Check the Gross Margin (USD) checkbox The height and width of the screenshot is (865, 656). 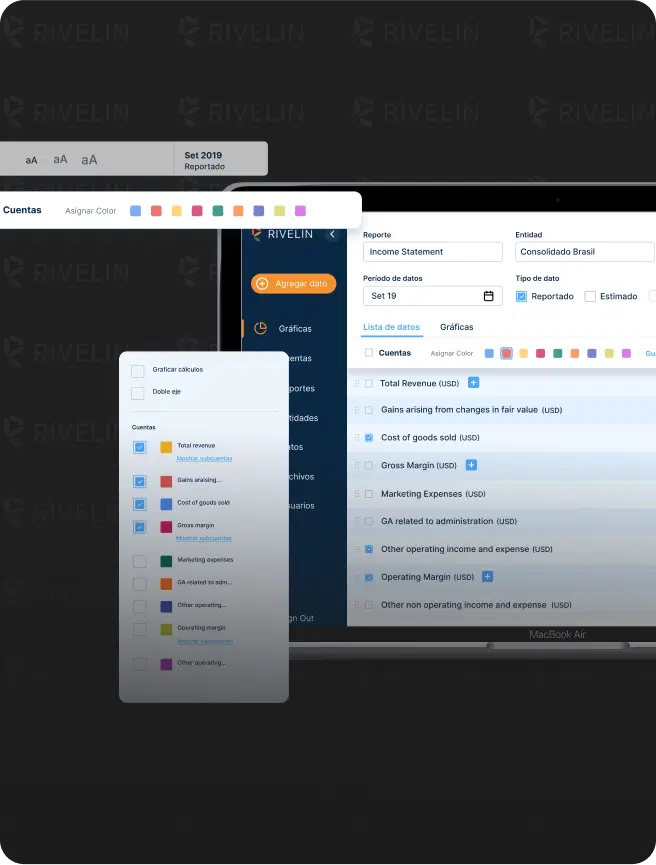coord(369,466)
